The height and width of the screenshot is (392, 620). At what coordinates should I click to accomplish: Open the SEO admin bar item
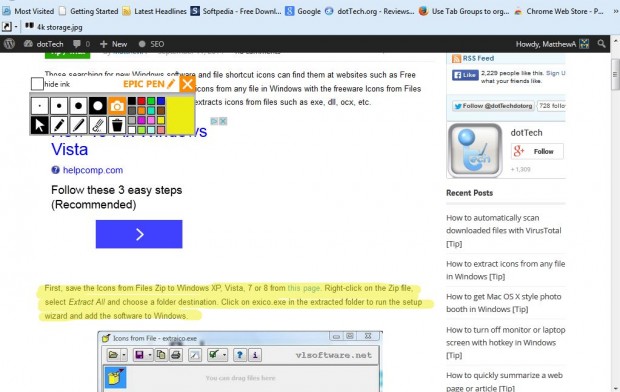pos(151,44)
